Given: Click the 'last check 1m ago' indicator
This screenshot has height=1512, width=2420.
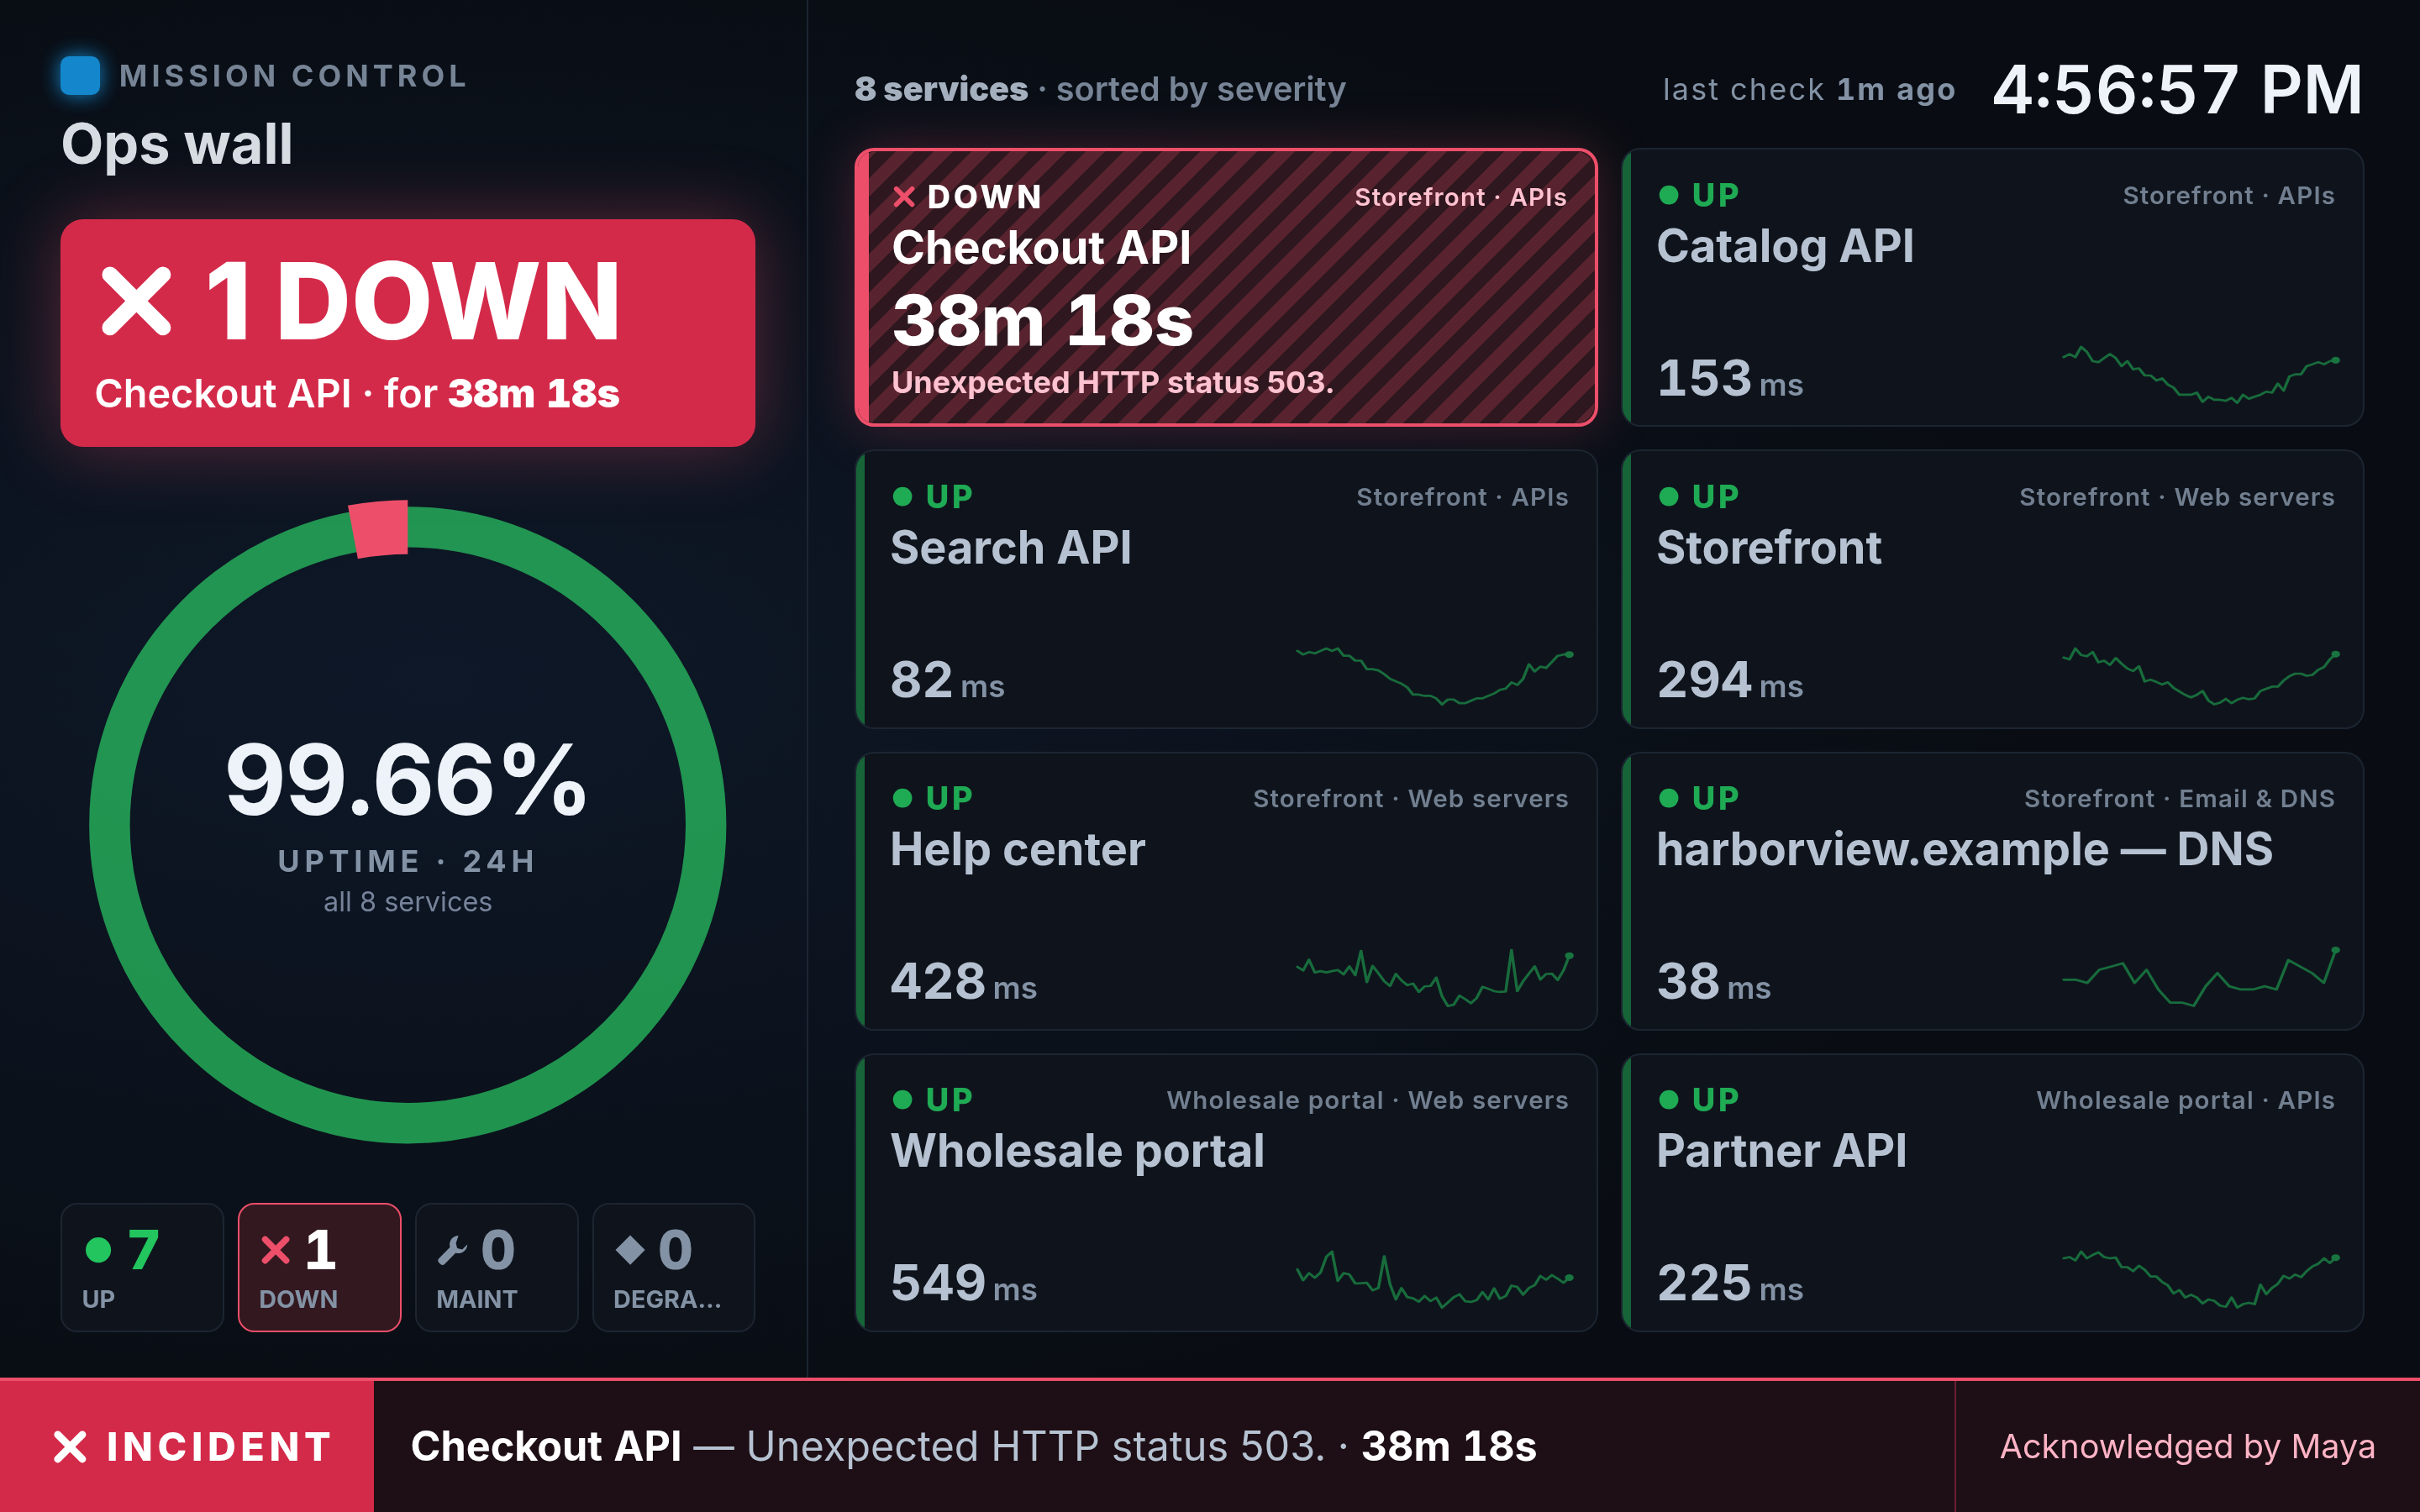Looking at the screenshot, I should tap(1809, 90).
